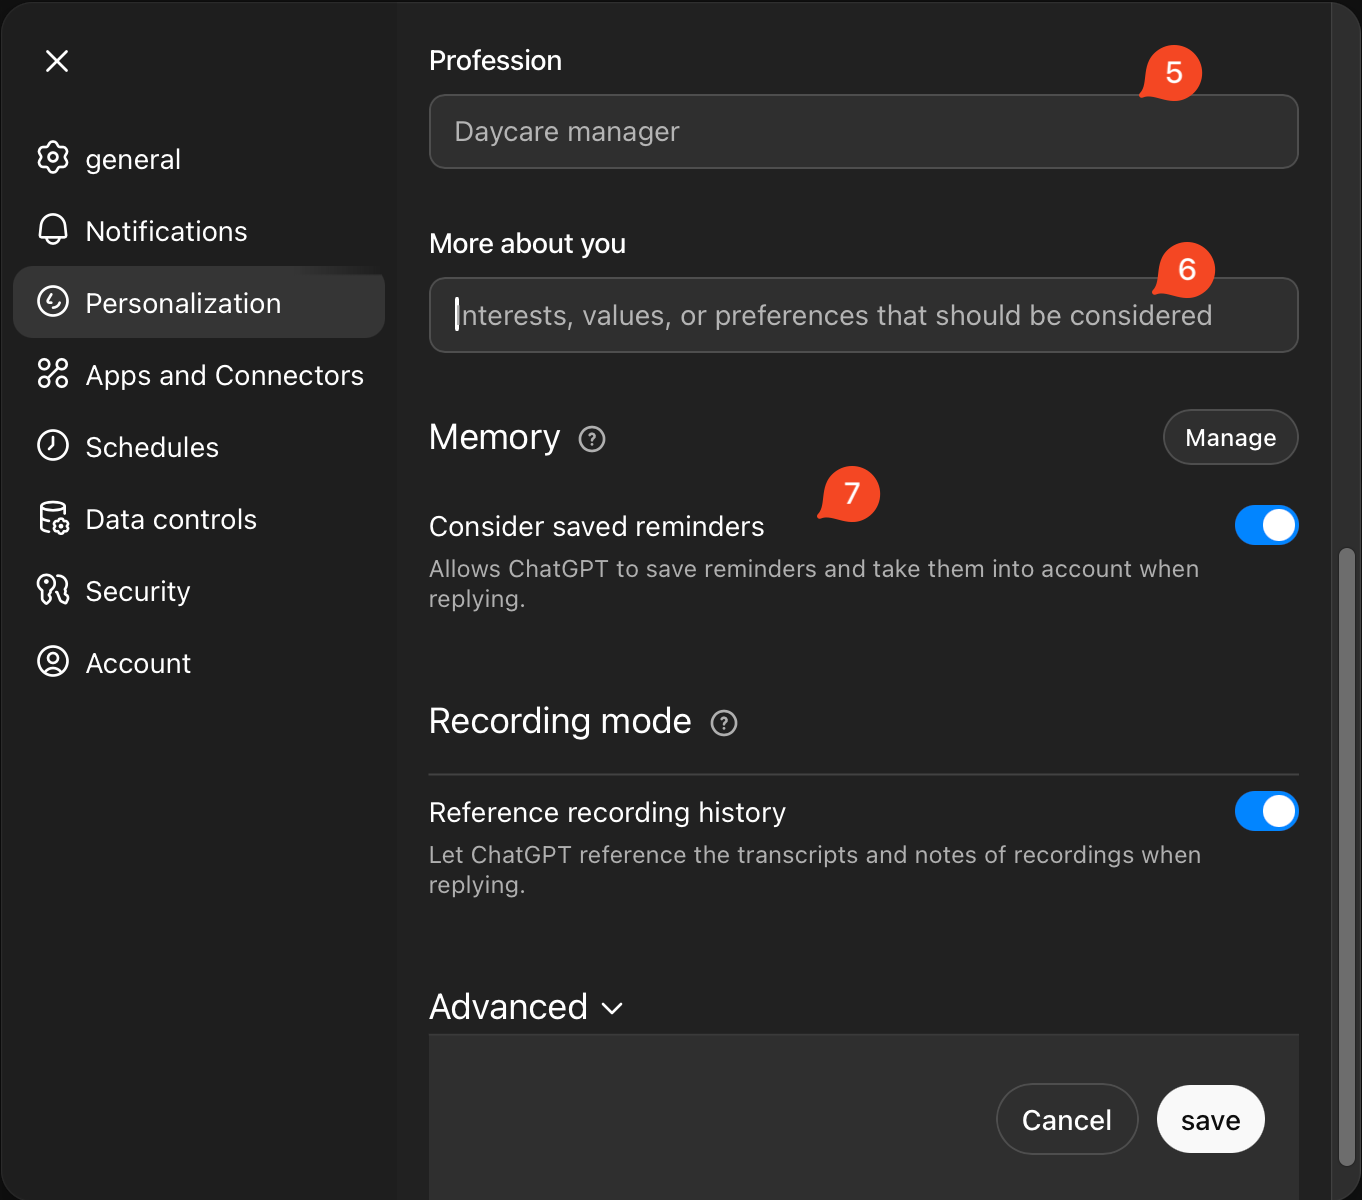Screen dimensions: 1362x1200
Task: Click the Security key icon
Action: tap(53, 590)
